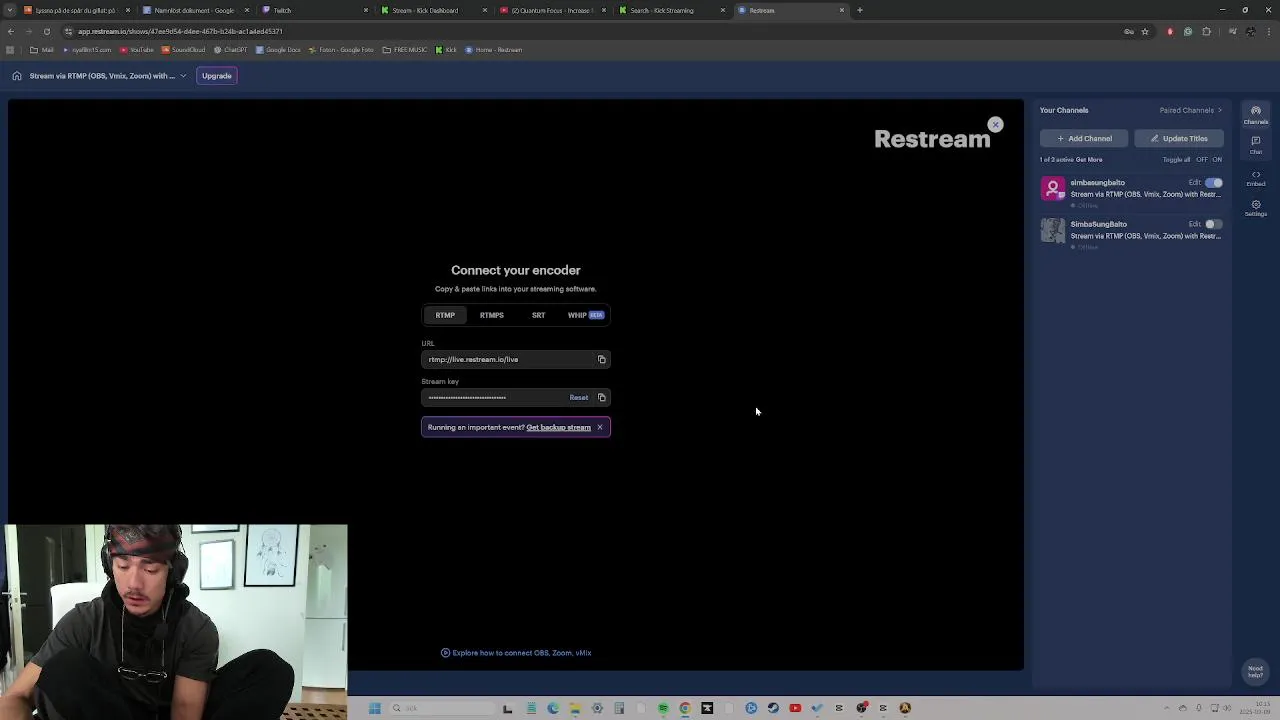Open the Channels panel icon in right sidebar
The image size is (1280, 720).
point(1256,115)
